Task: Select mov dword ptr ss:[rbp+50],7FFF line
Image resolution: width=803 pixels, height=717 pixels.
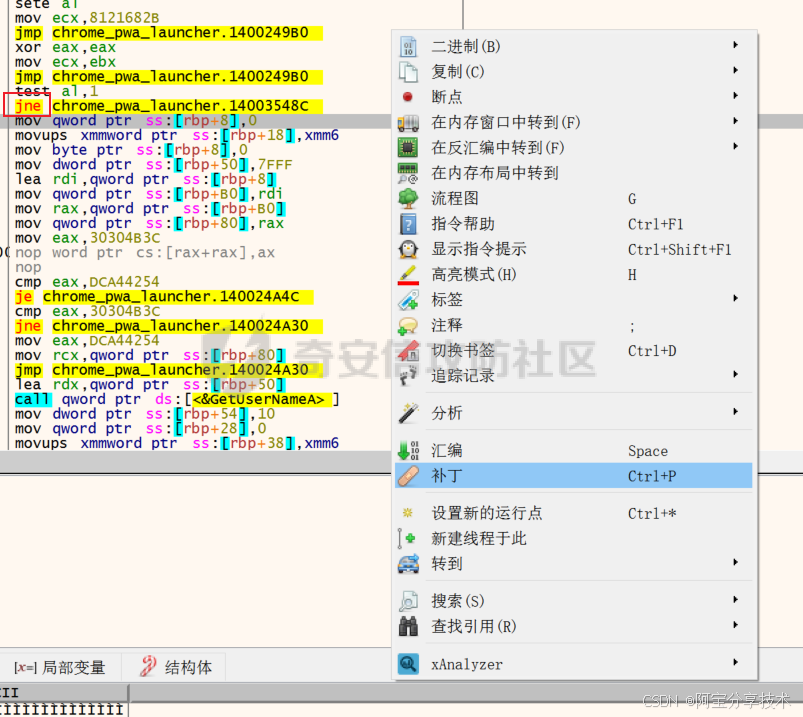Action: 153,165
